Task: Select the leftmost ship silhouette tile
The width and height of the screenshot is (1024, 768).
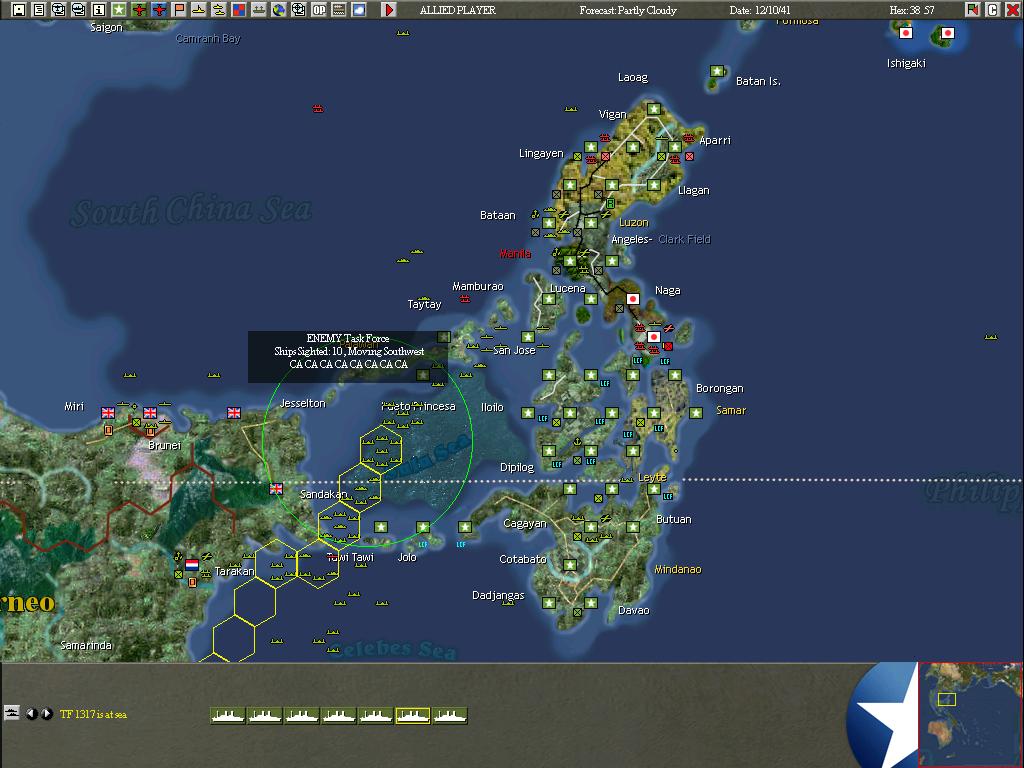Action: [228, 716]
